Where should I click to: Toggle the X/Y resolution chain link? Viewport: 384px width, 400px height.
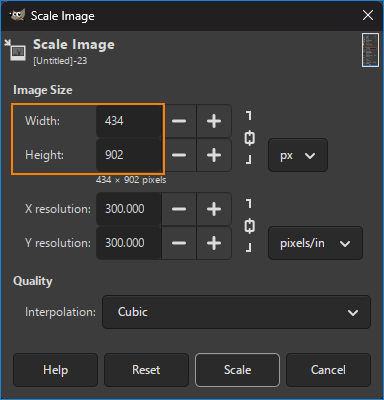249,226
